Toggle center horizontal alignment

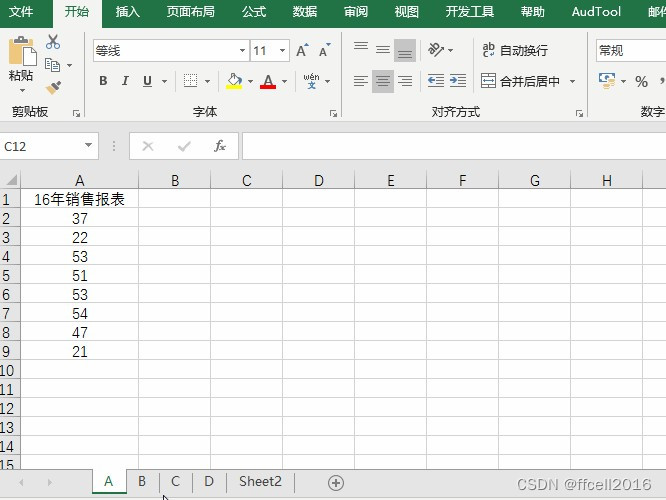pos(383,81)
